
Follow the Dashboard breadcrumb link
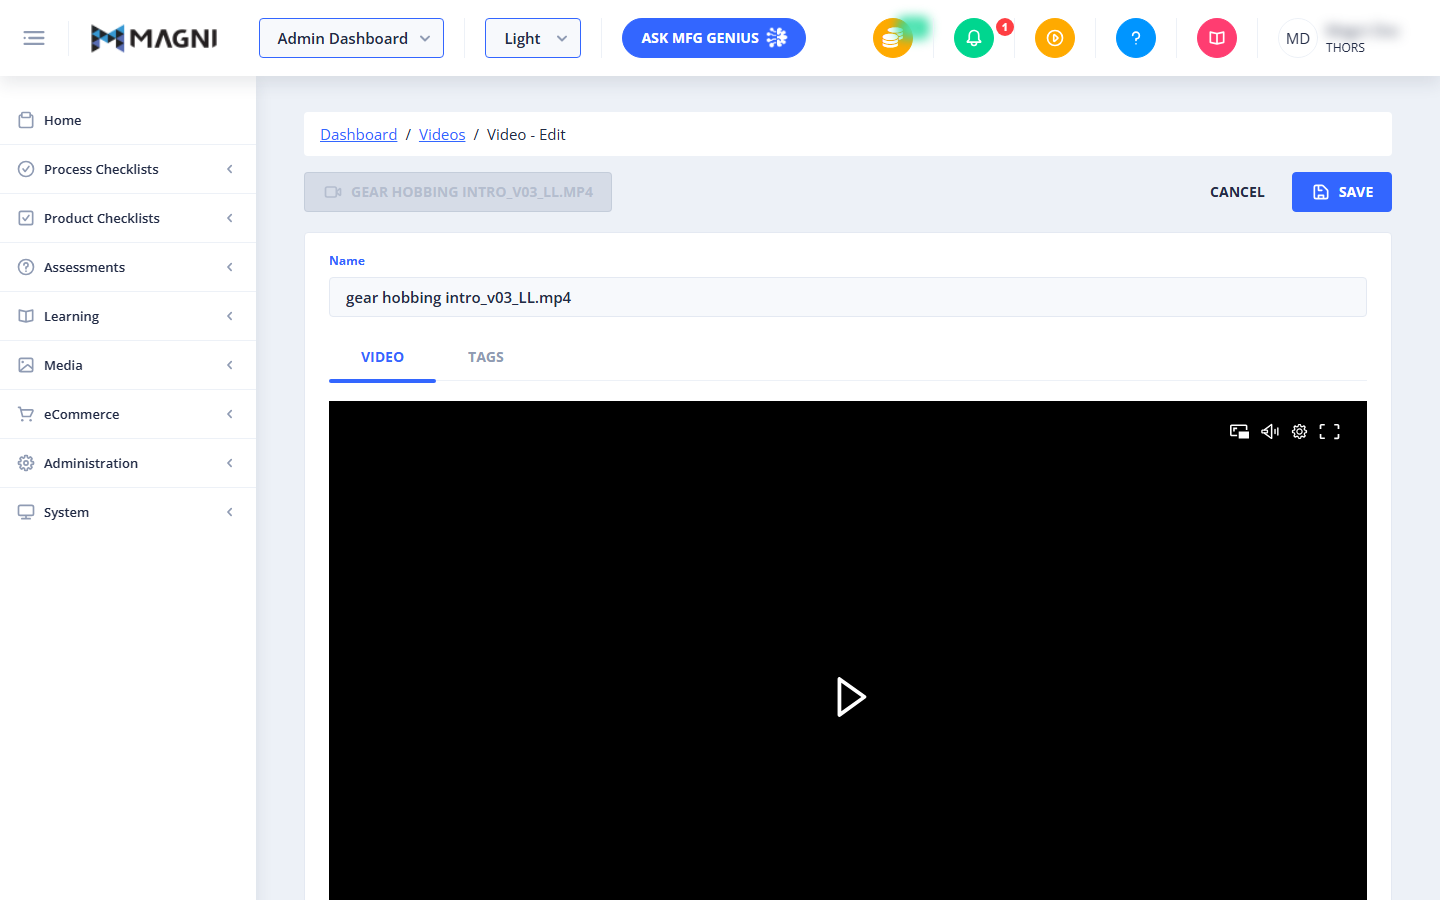[358, 134]
